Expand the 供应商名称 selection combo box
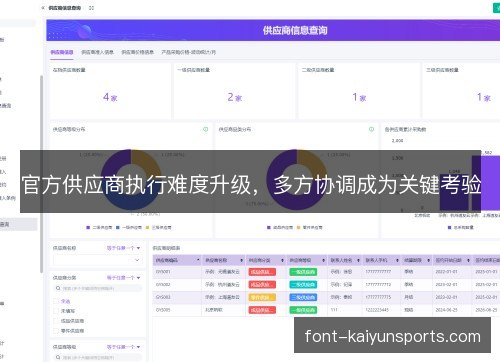500x362 pixels. point(97,260)
